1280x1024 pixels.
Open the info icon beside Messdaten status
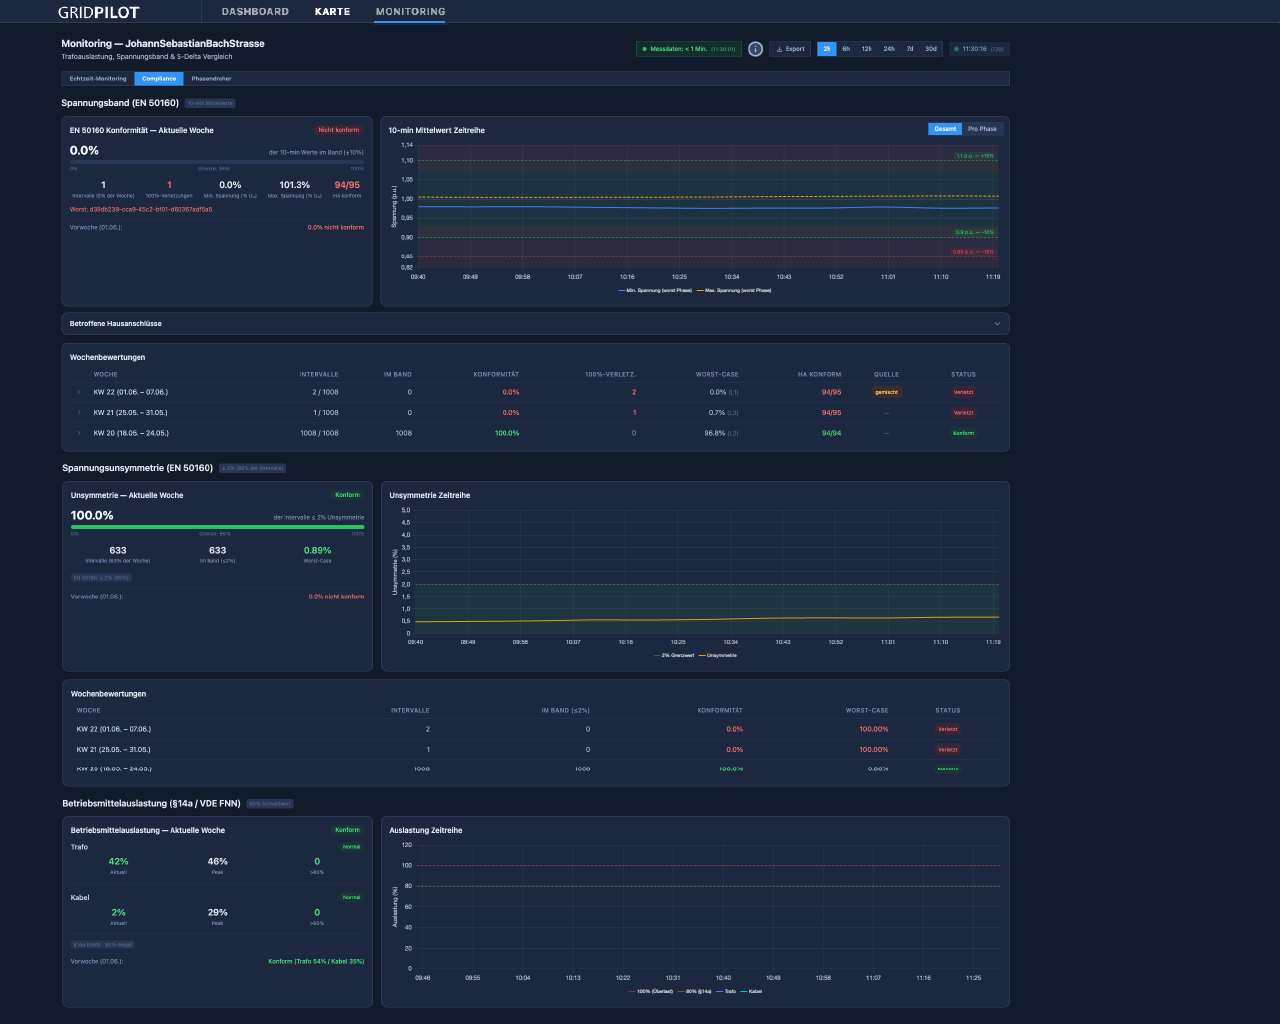(x=756, y=49)
